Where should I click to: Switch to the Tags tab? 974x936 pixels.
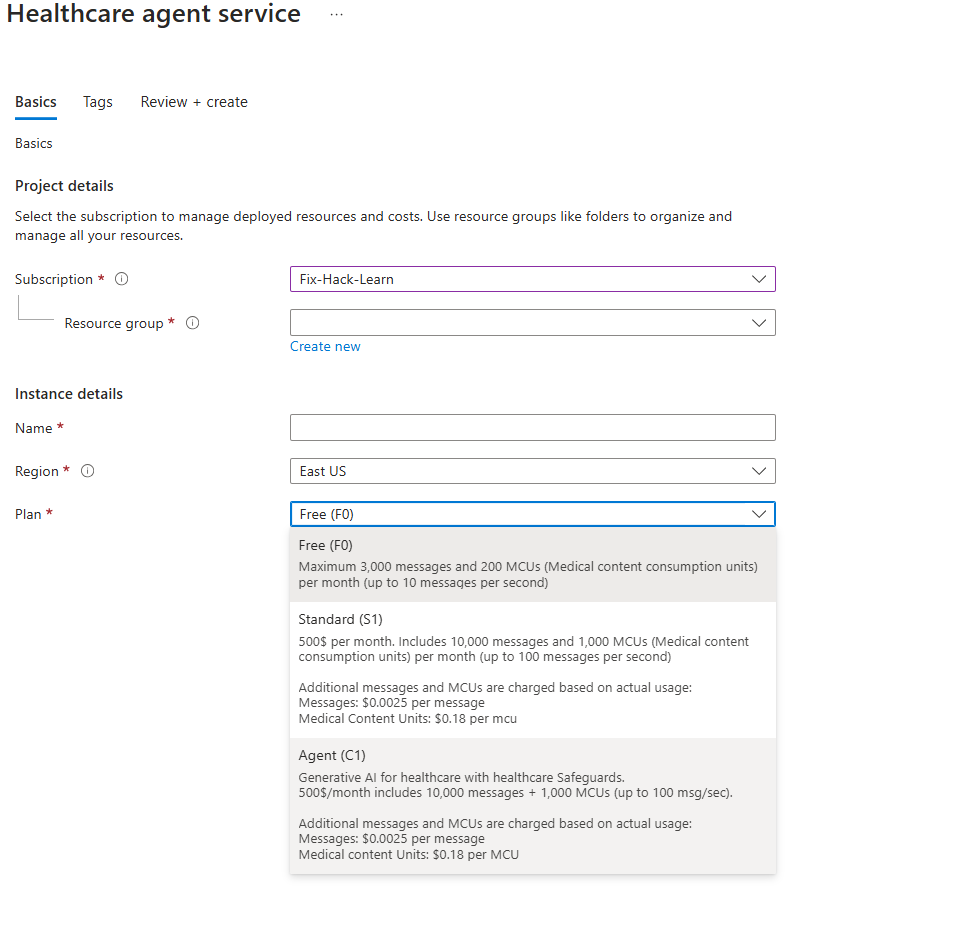tap(98, 102)
